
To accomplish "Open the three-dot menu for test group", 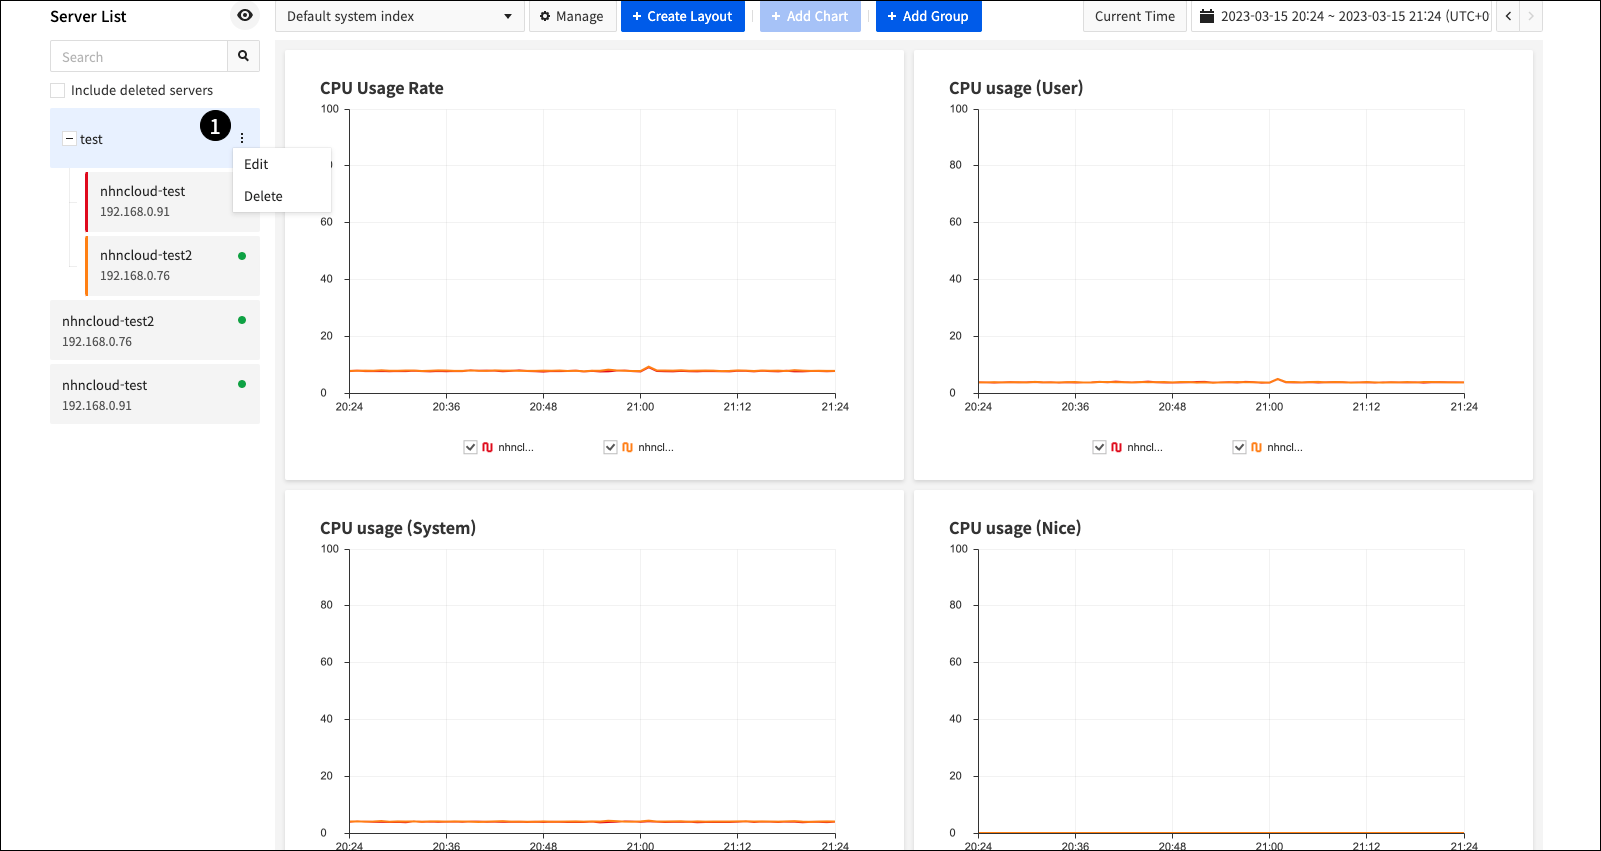I will click(242, 138).
